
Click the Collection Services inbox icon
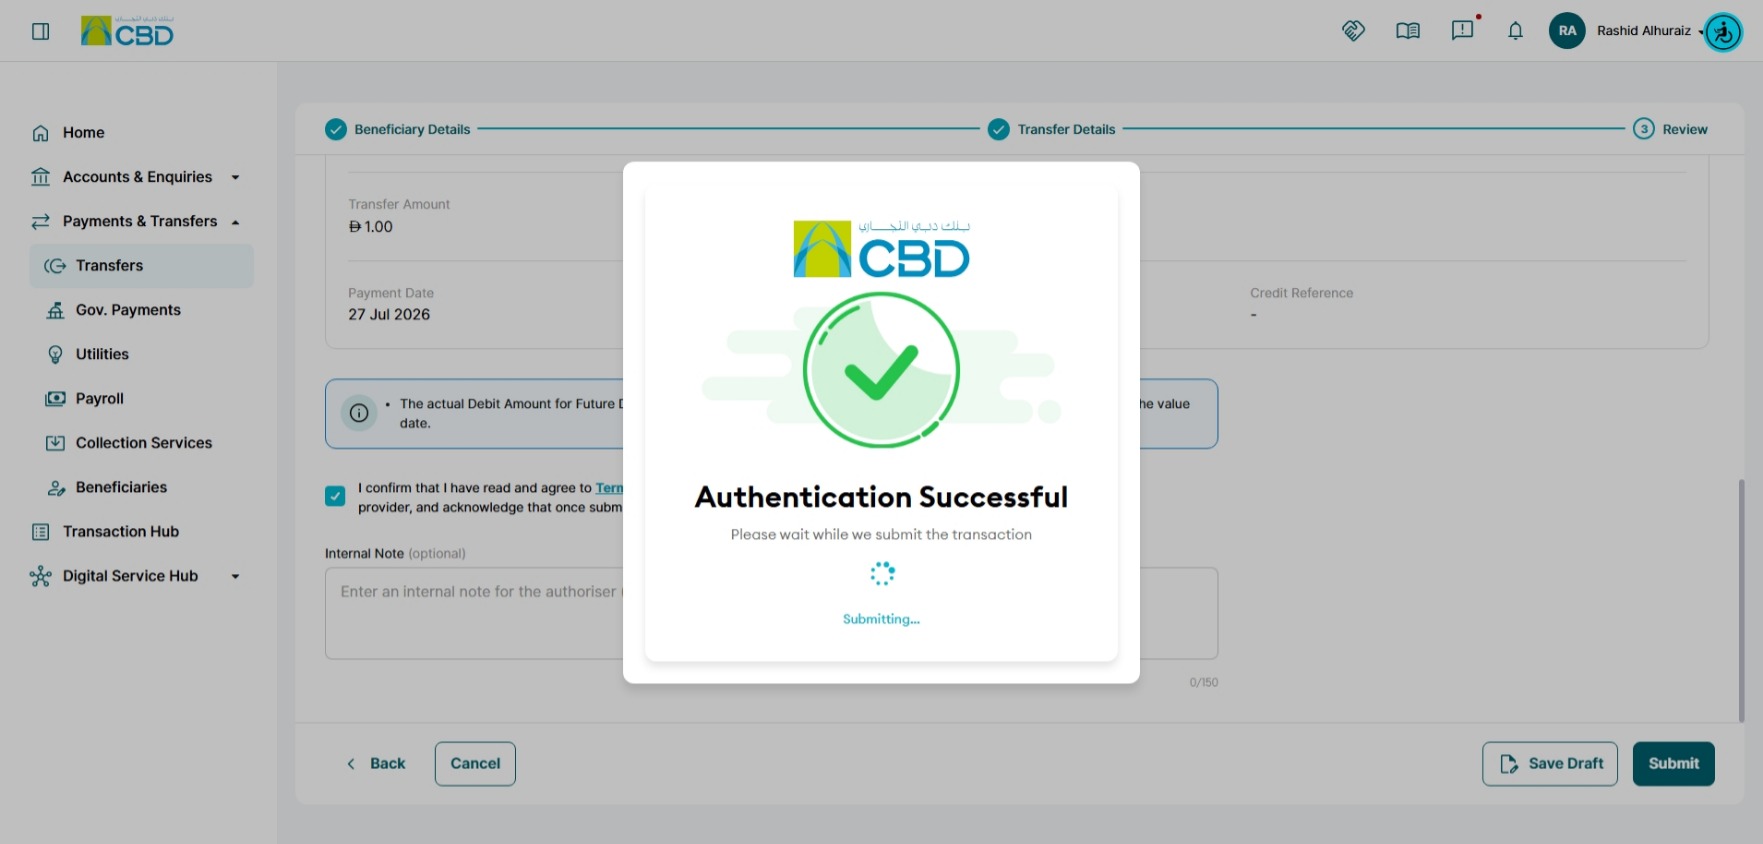tap(55, 443)
